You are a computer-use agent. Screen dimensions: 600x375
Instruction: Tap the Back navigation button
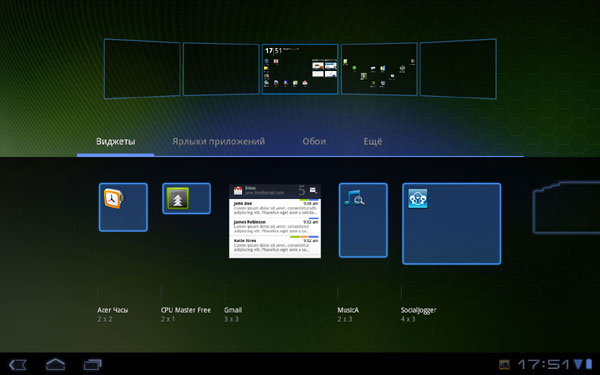tap(18, 364)
